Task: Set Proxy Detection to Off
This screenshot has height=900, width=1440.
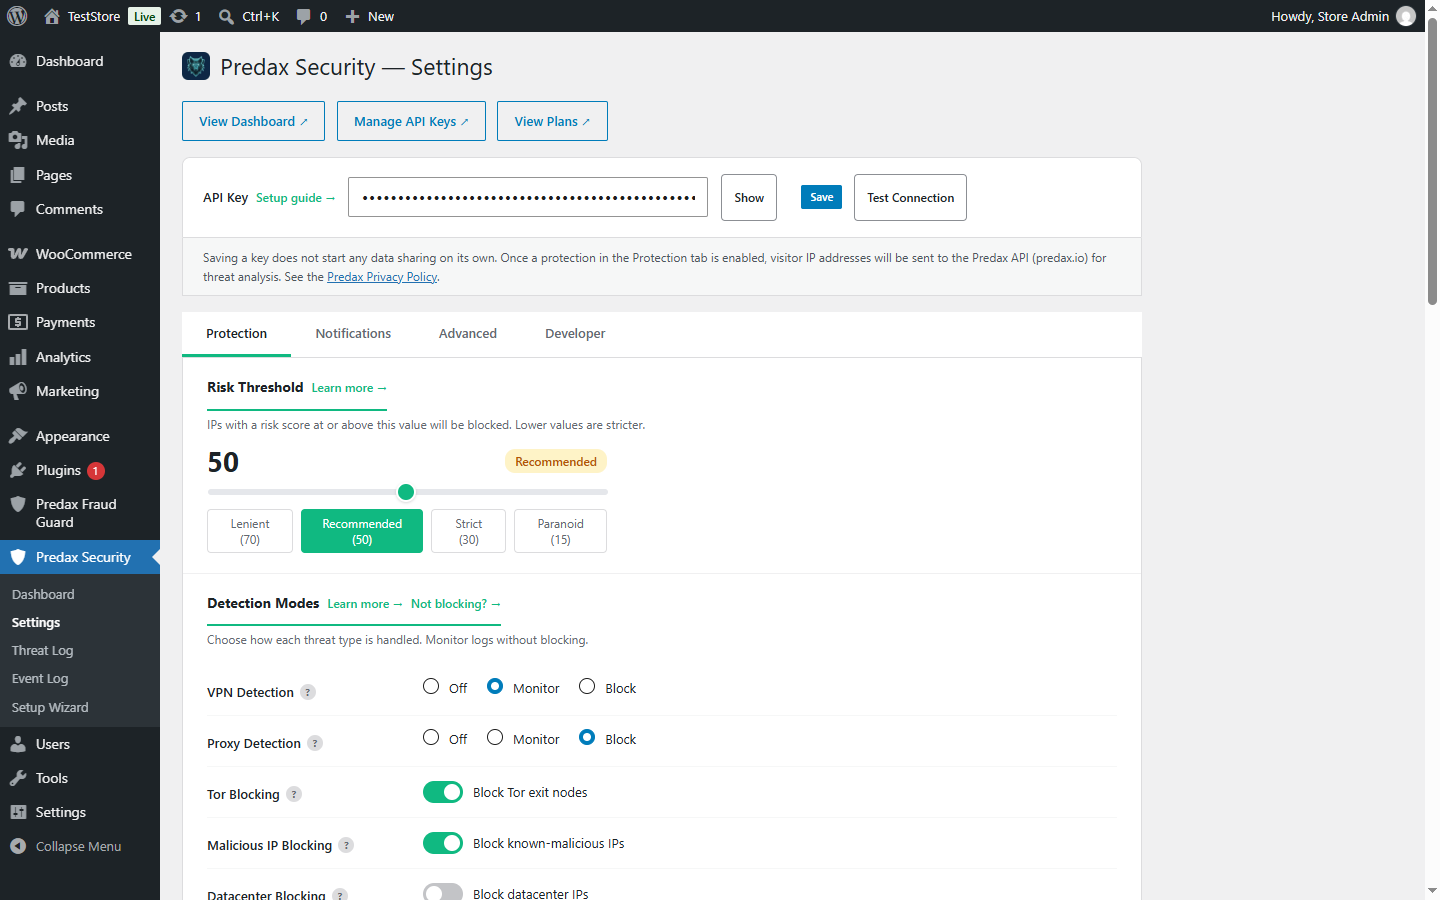Action: coord(431,737)
